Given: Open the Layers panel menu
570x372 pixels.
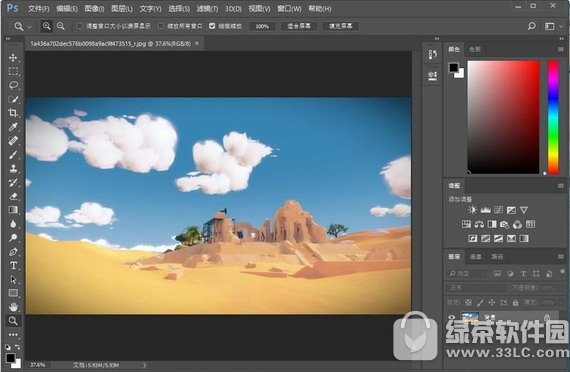Looking at the screenshot, I should [561, 256].
